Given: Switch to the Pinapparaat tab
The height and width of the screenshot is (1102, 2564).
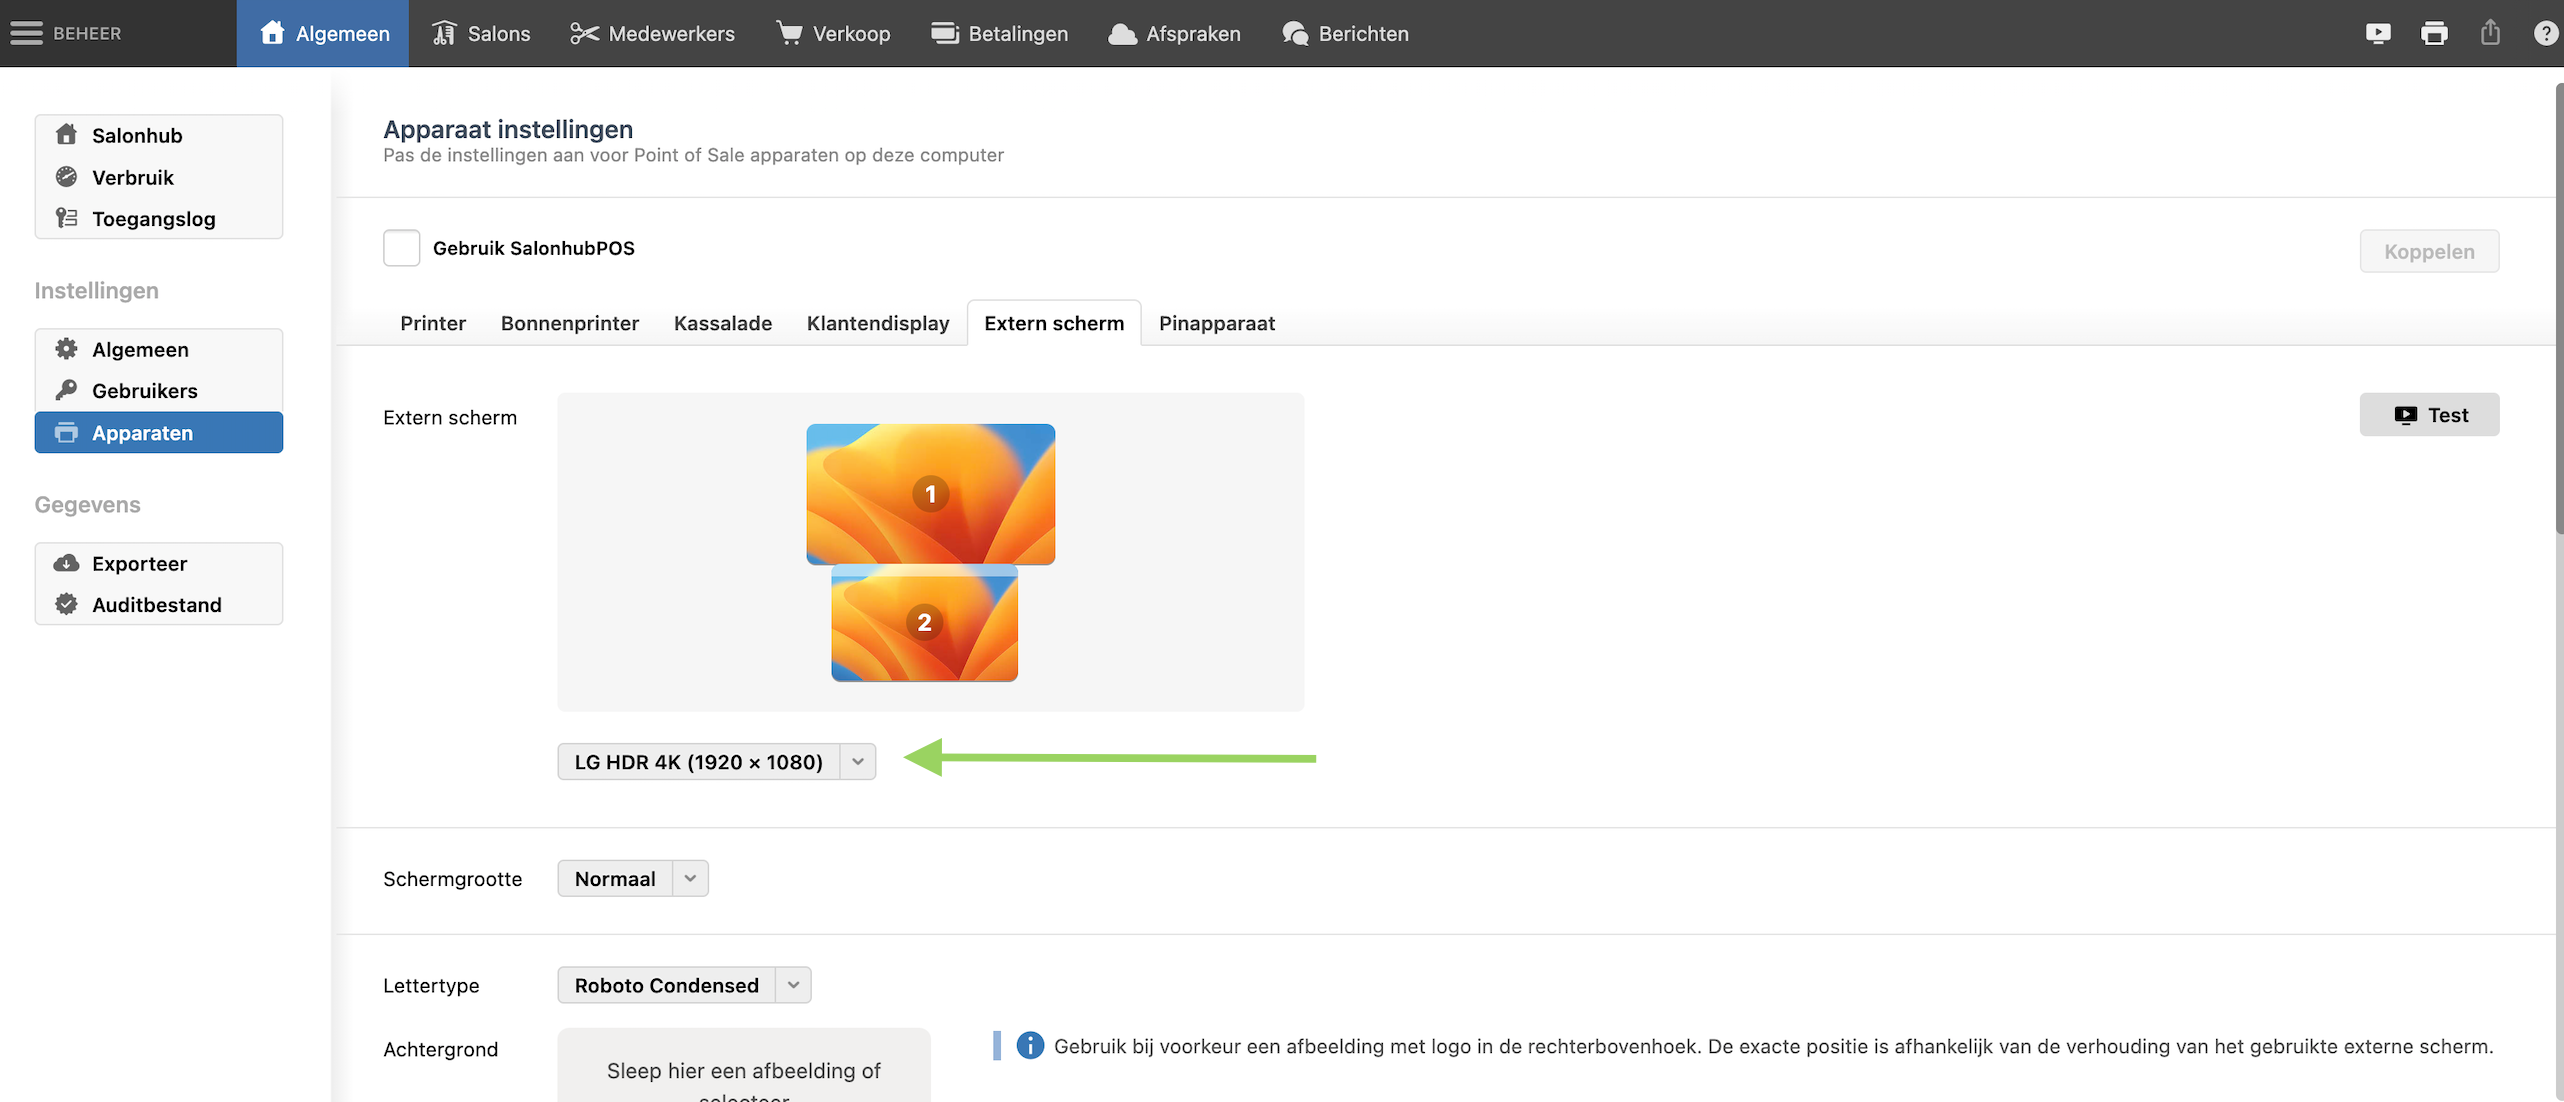Looking at the screenshot, I should [x=1216, y=323].
